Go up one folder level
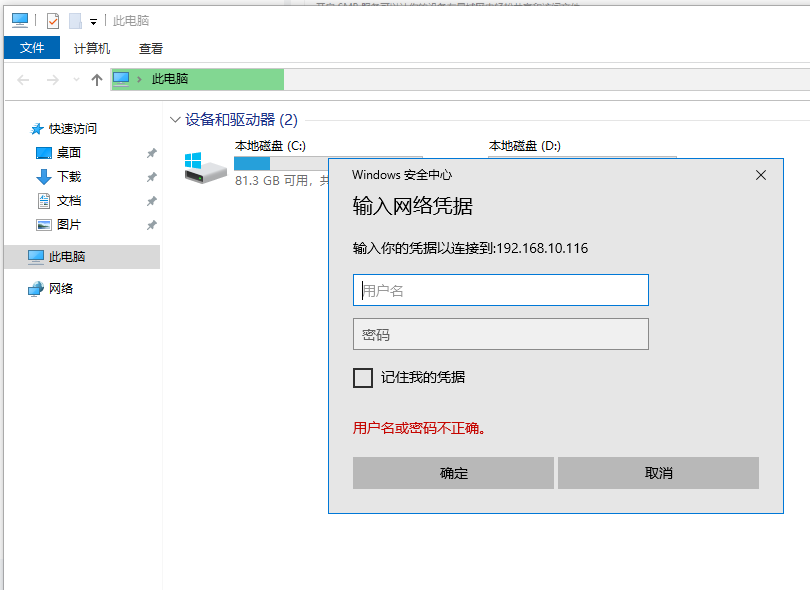 97,80
